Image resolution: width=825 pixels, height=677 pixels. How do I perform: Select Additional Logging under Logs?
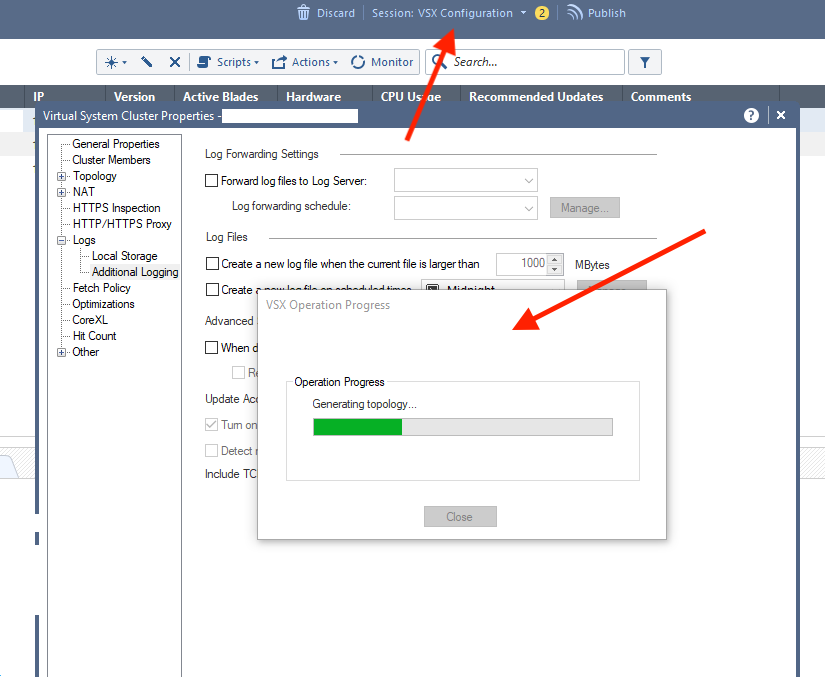(135, 272)
